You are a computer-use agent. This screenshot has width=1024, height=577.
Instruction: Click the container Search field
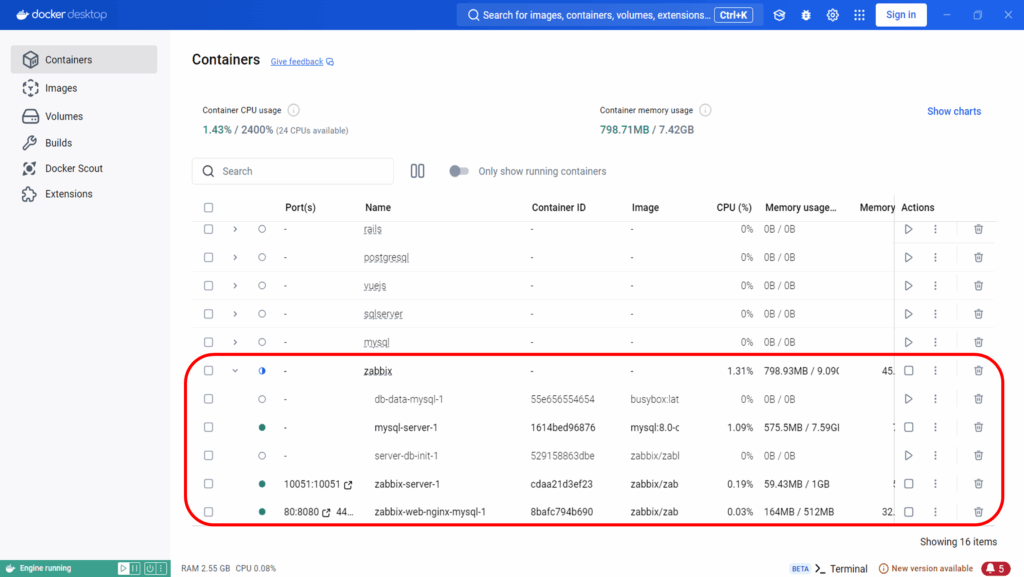click(293, 171)
